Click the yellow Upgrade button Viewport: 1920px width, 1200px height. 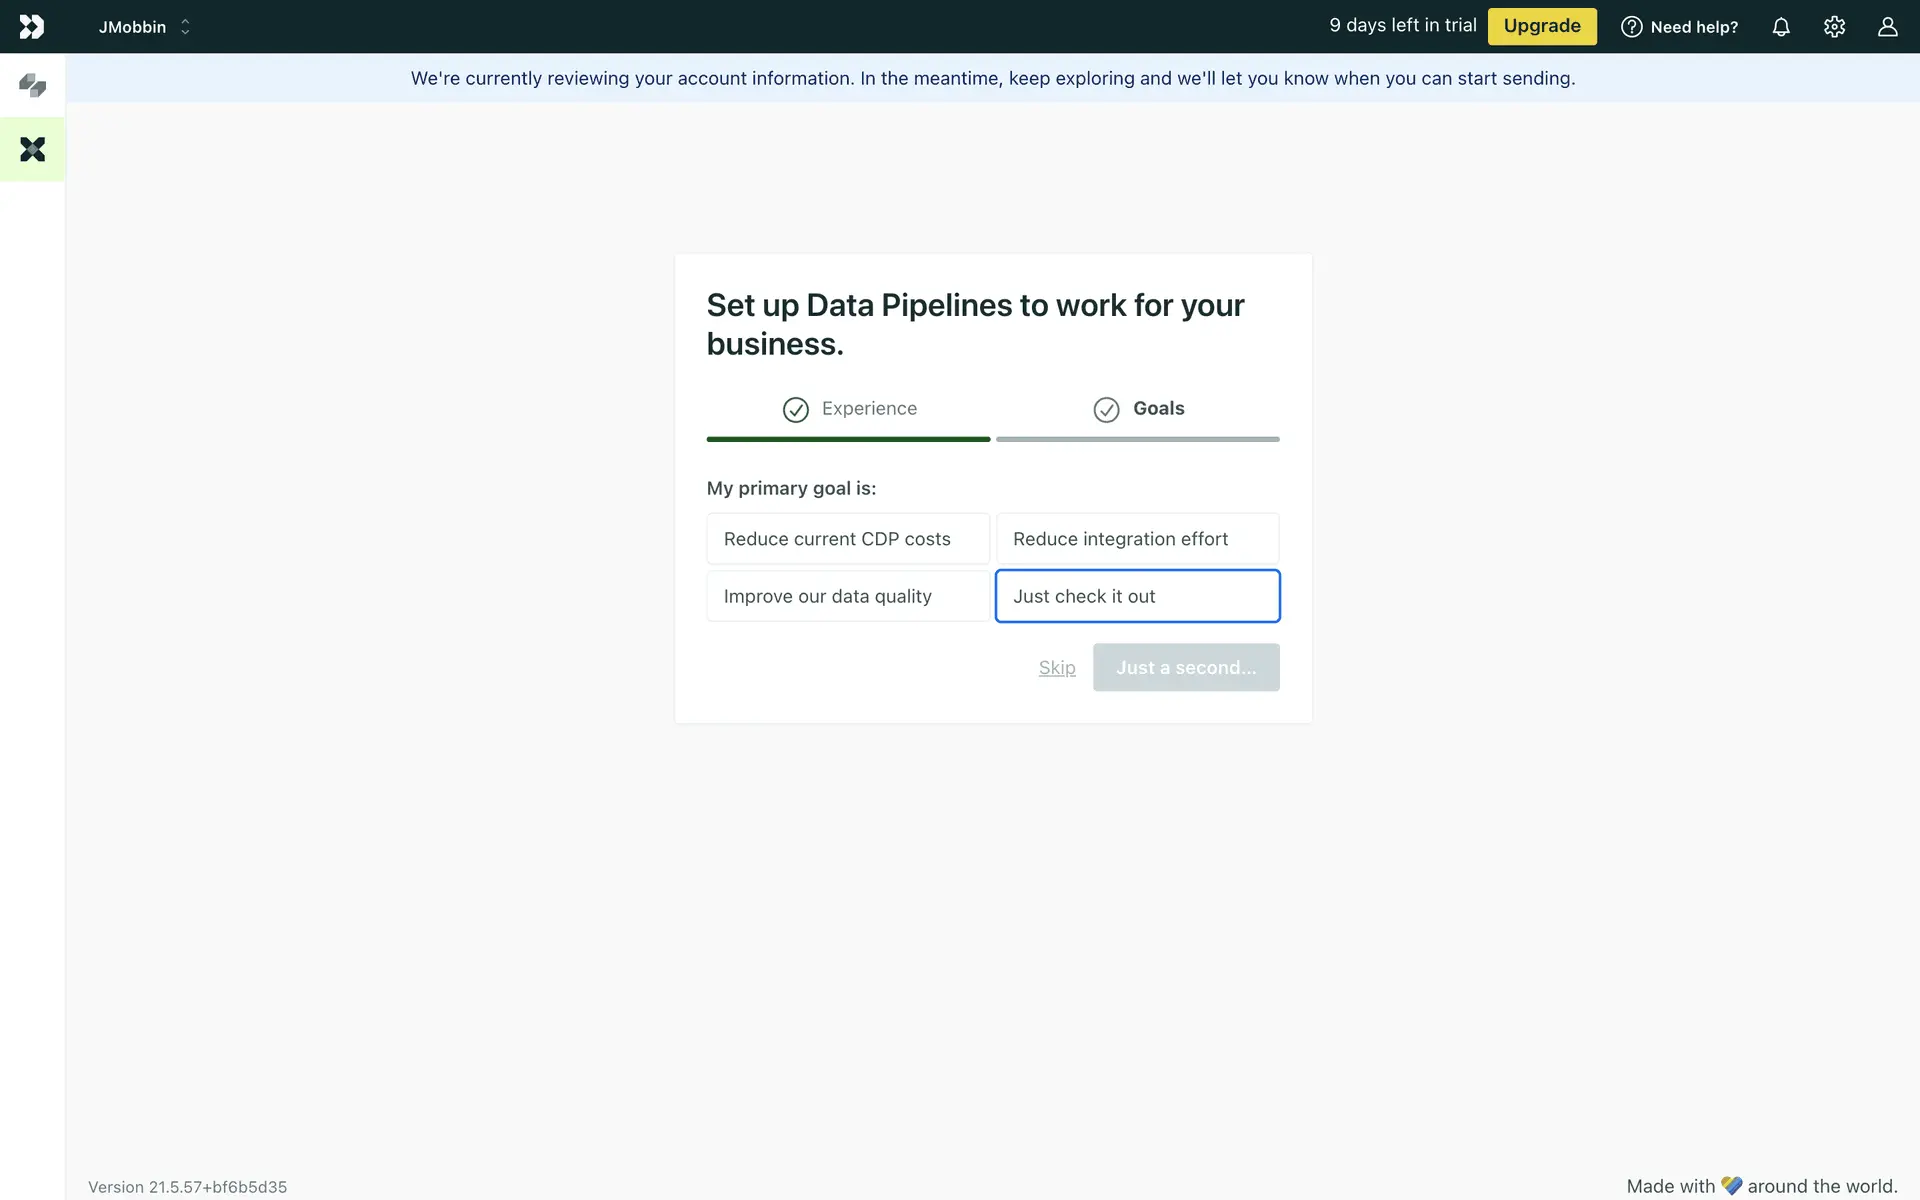1541,26
